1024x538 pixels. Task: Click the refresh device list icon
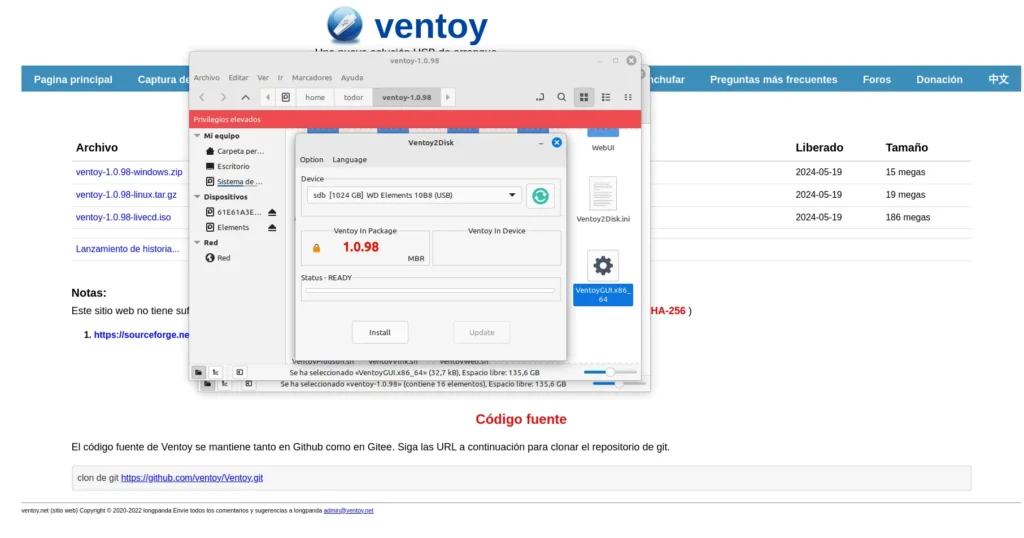coord(540,196)
